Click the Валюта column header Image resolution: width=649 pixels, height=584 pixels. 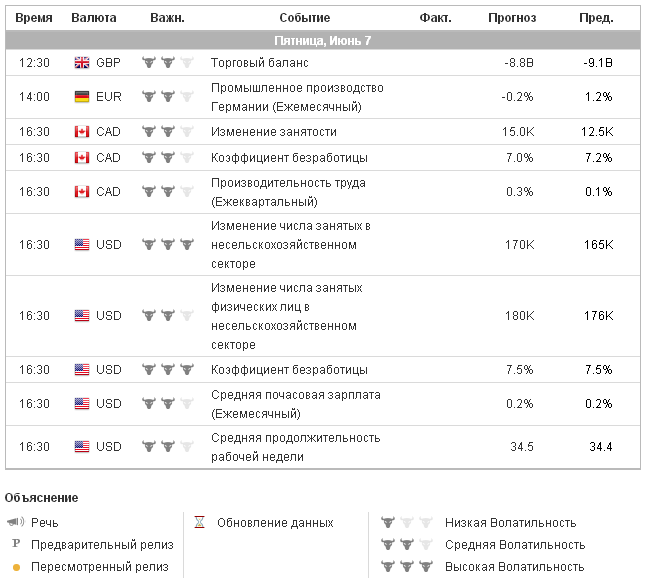(x=94, y=18)
